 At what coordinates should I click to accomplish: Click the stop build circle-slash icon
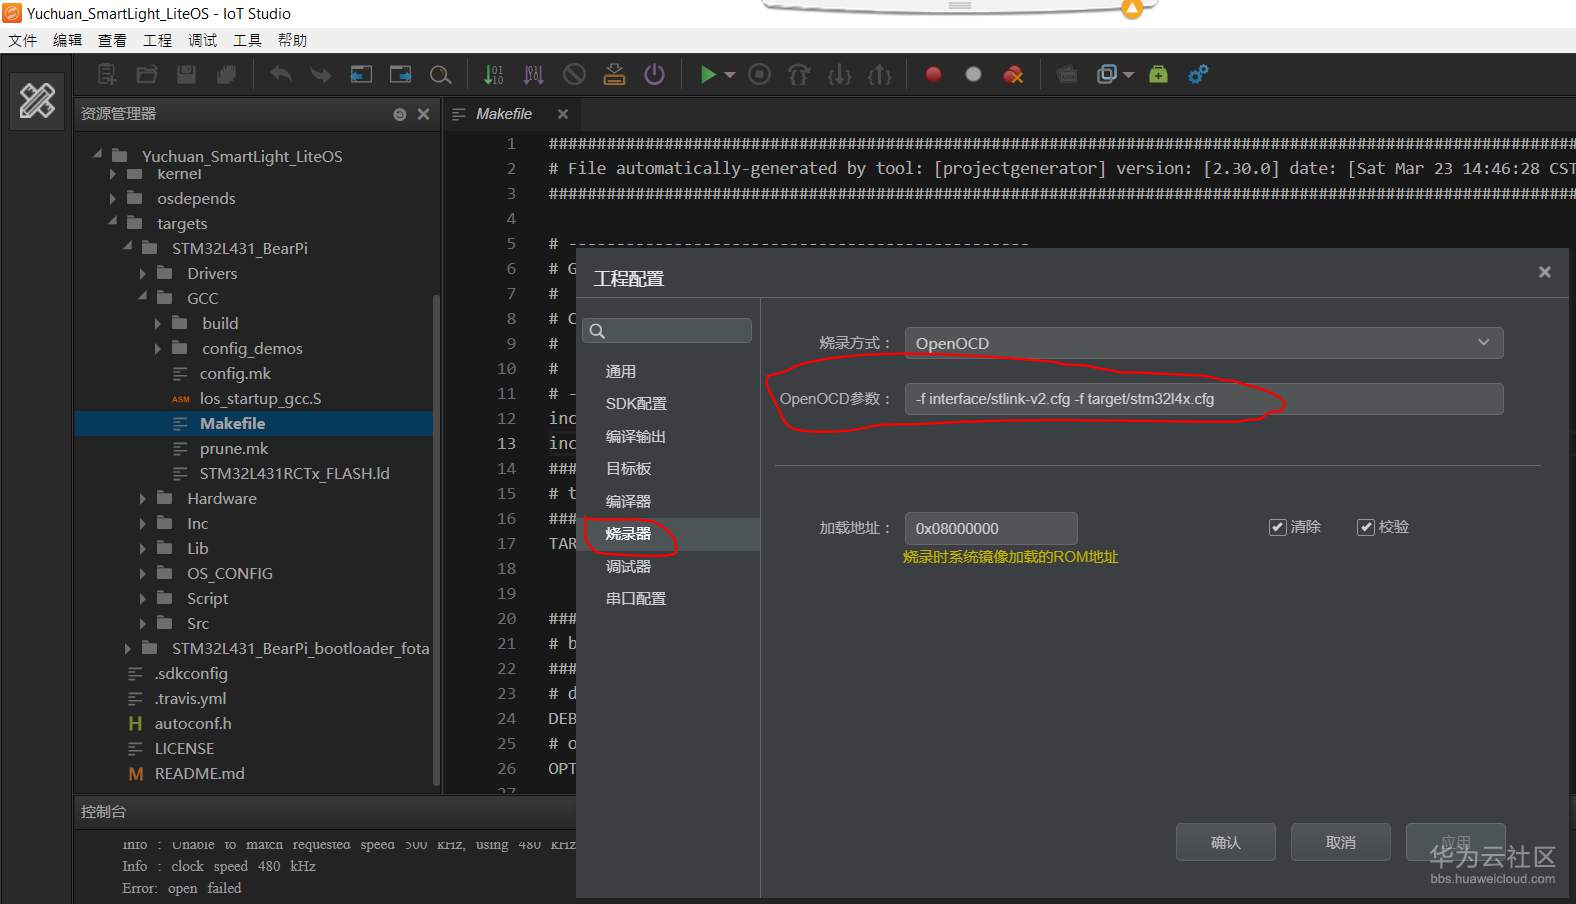tap(574, 74)
